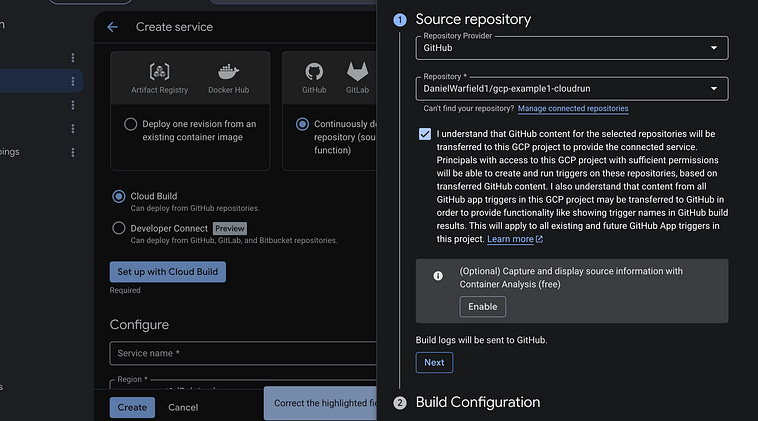This screenshot has width=758, height=421.
Task: Expand the Build Configuration step
Action: click(x=478, y=402)
